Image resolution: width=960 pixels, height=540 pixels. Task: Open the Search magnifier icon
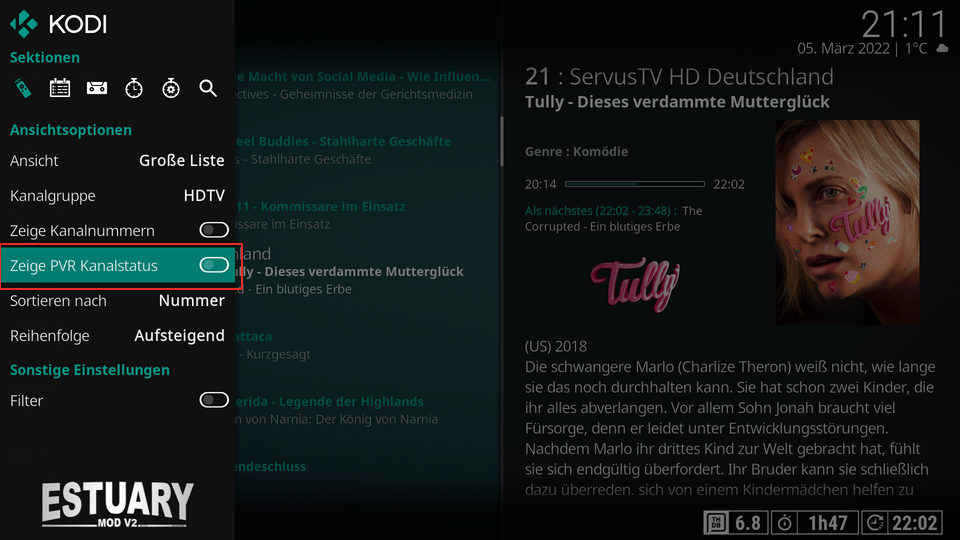click(208, 88)
